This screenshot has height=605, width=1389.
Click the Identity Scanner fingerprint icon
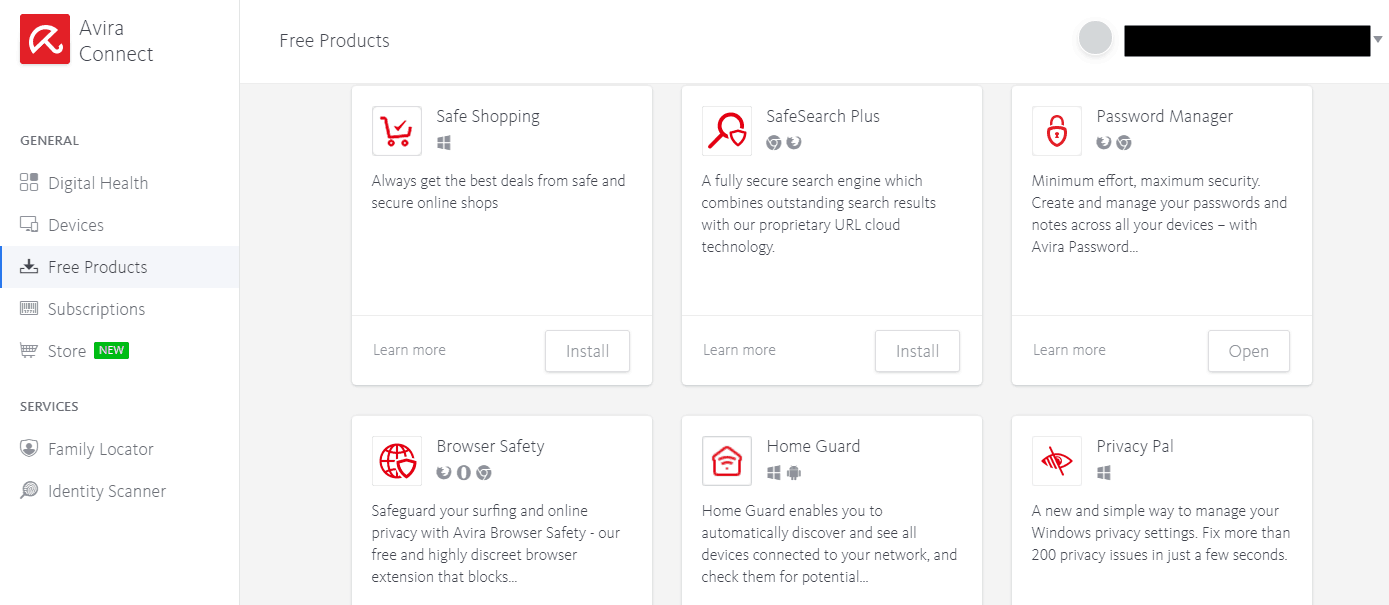coord(27,490)
